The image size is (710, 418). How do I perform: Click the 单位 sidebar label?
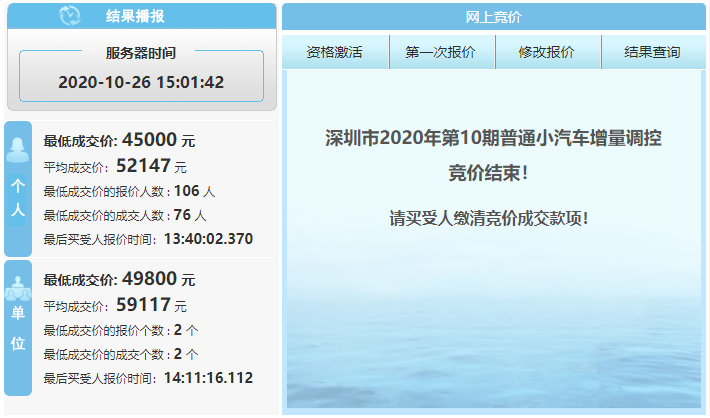18,328
